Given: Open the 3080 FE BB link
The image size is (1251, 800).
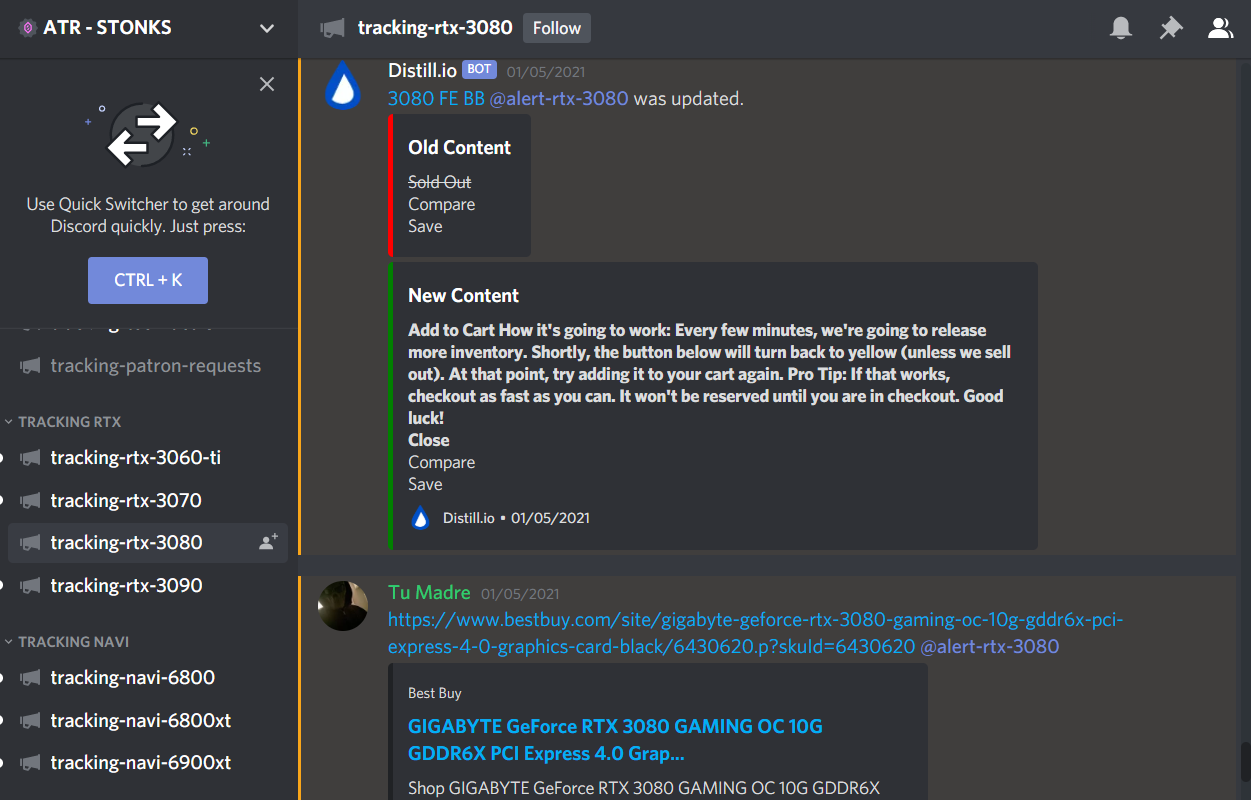Looking at the screenshot, I should (x=436, y=98).
